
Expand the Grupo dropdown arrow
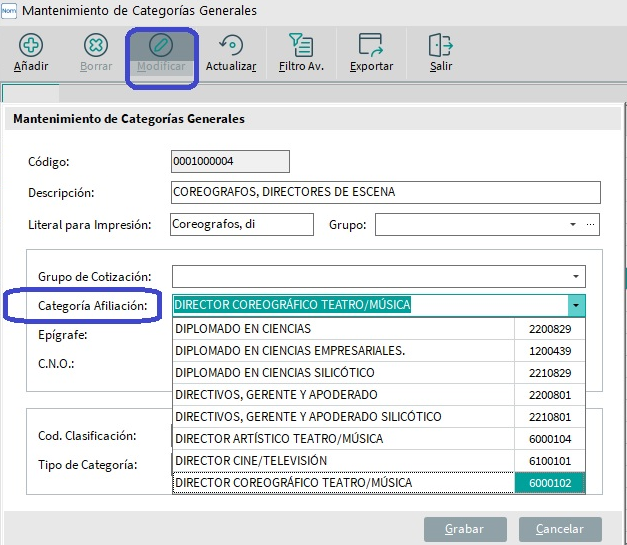click(573, 225)
